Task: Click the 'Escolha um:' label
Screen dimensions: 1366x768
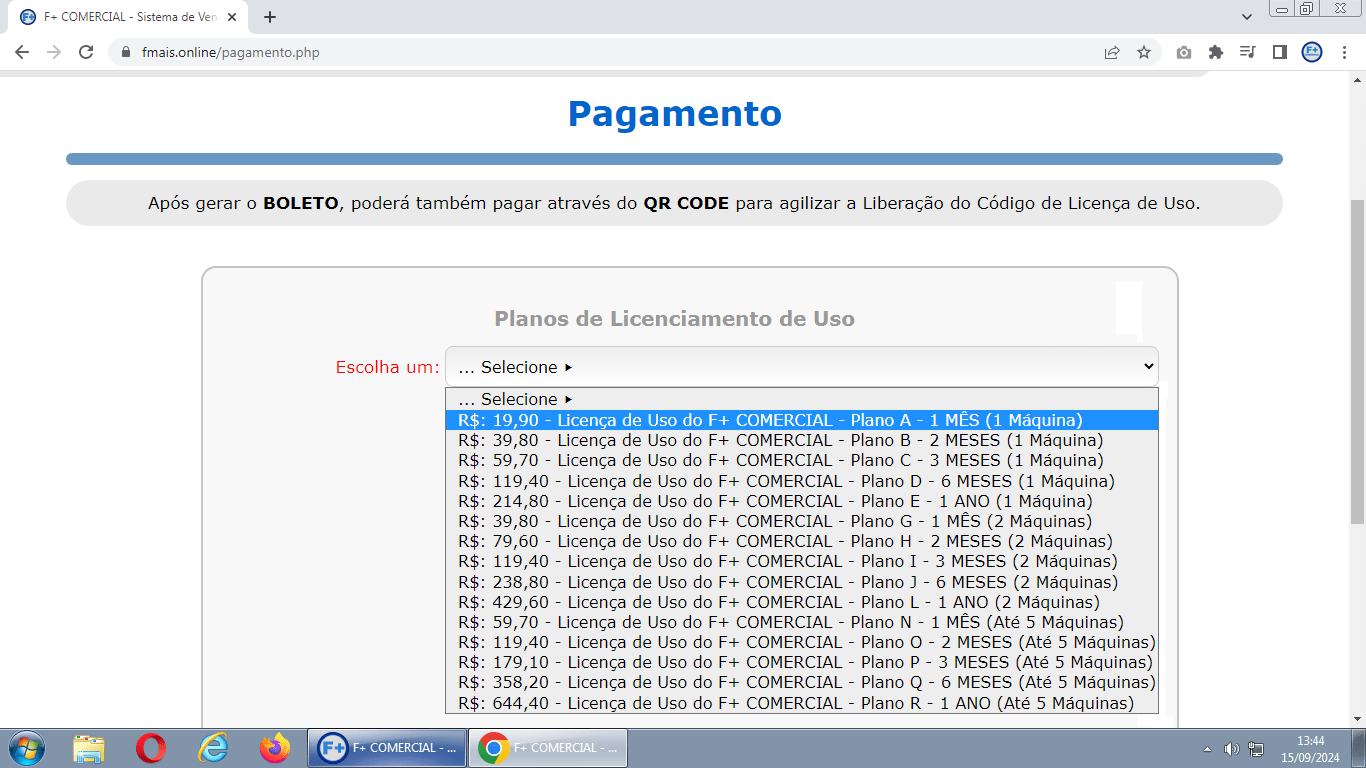Action: (x=388, y=367)
